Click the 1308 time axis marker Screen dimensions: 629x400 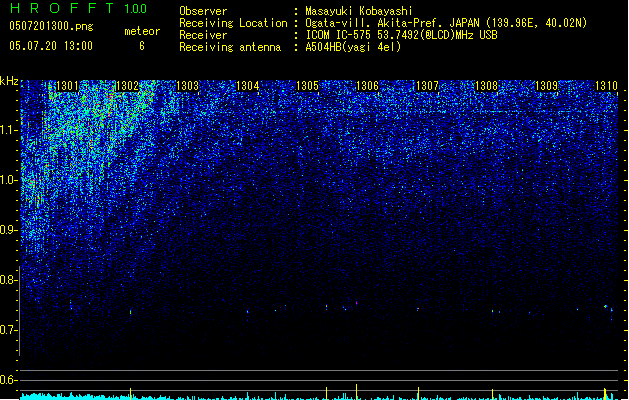click(487, 86)
